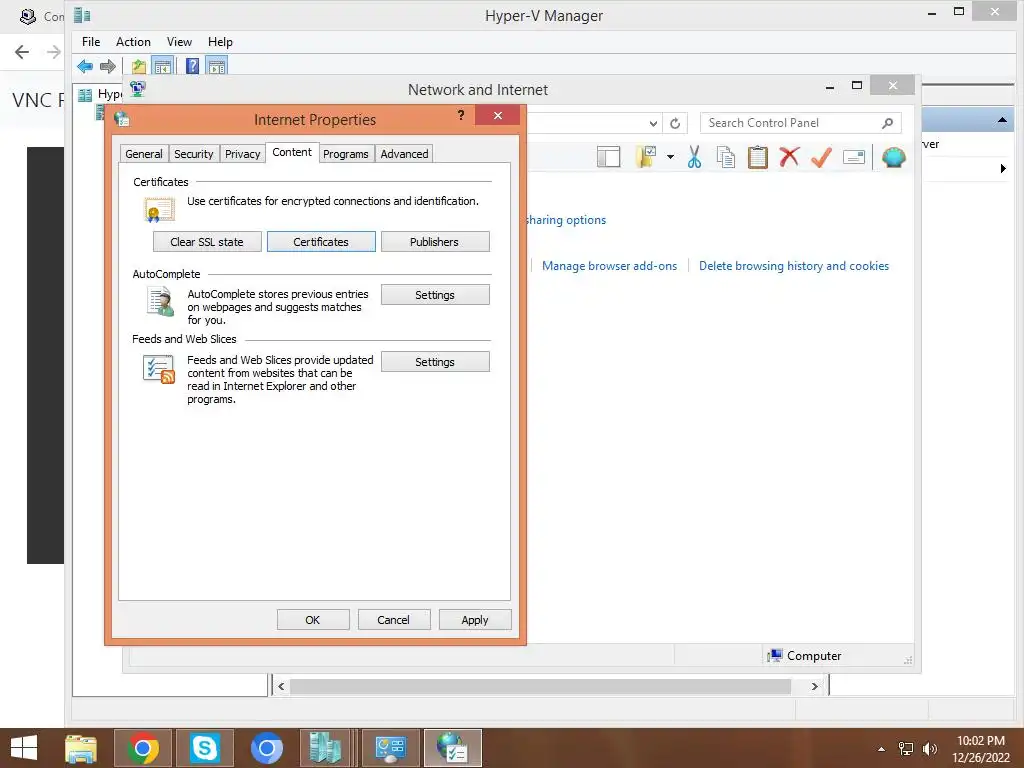The width and height of the screenshot is (1024, 768).
Task: Open the File menu in Hyper-V Manager
Action: tap(91, 42)
